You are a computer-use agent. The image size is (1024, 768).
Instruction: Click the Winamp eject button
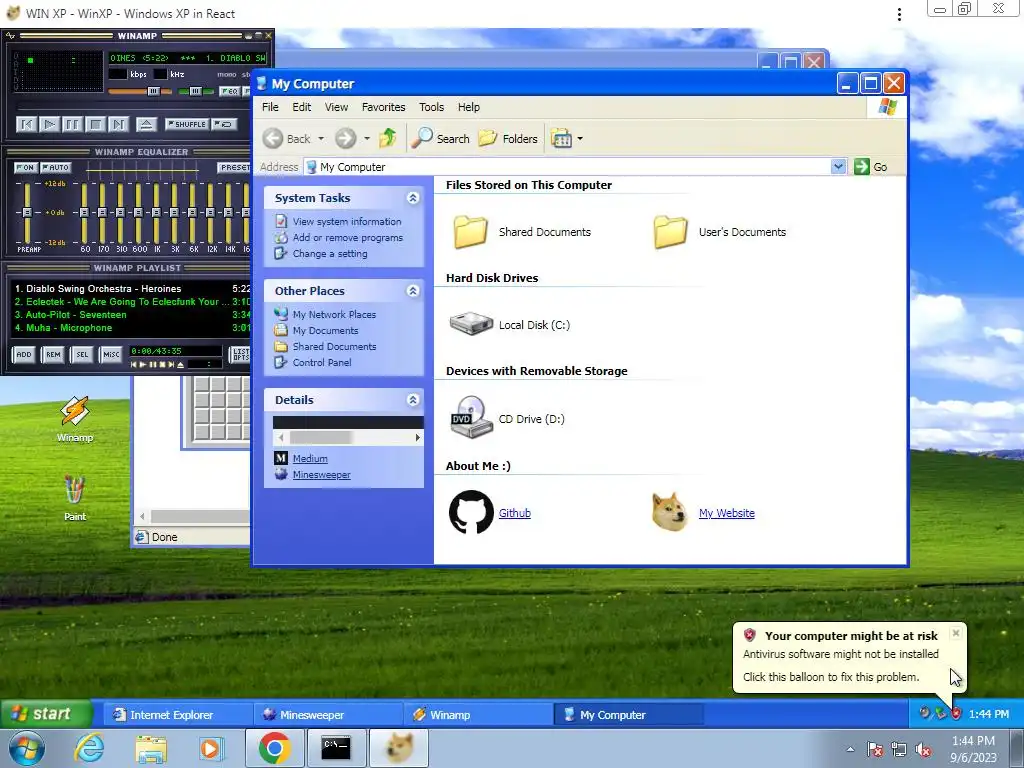point(146,124)
